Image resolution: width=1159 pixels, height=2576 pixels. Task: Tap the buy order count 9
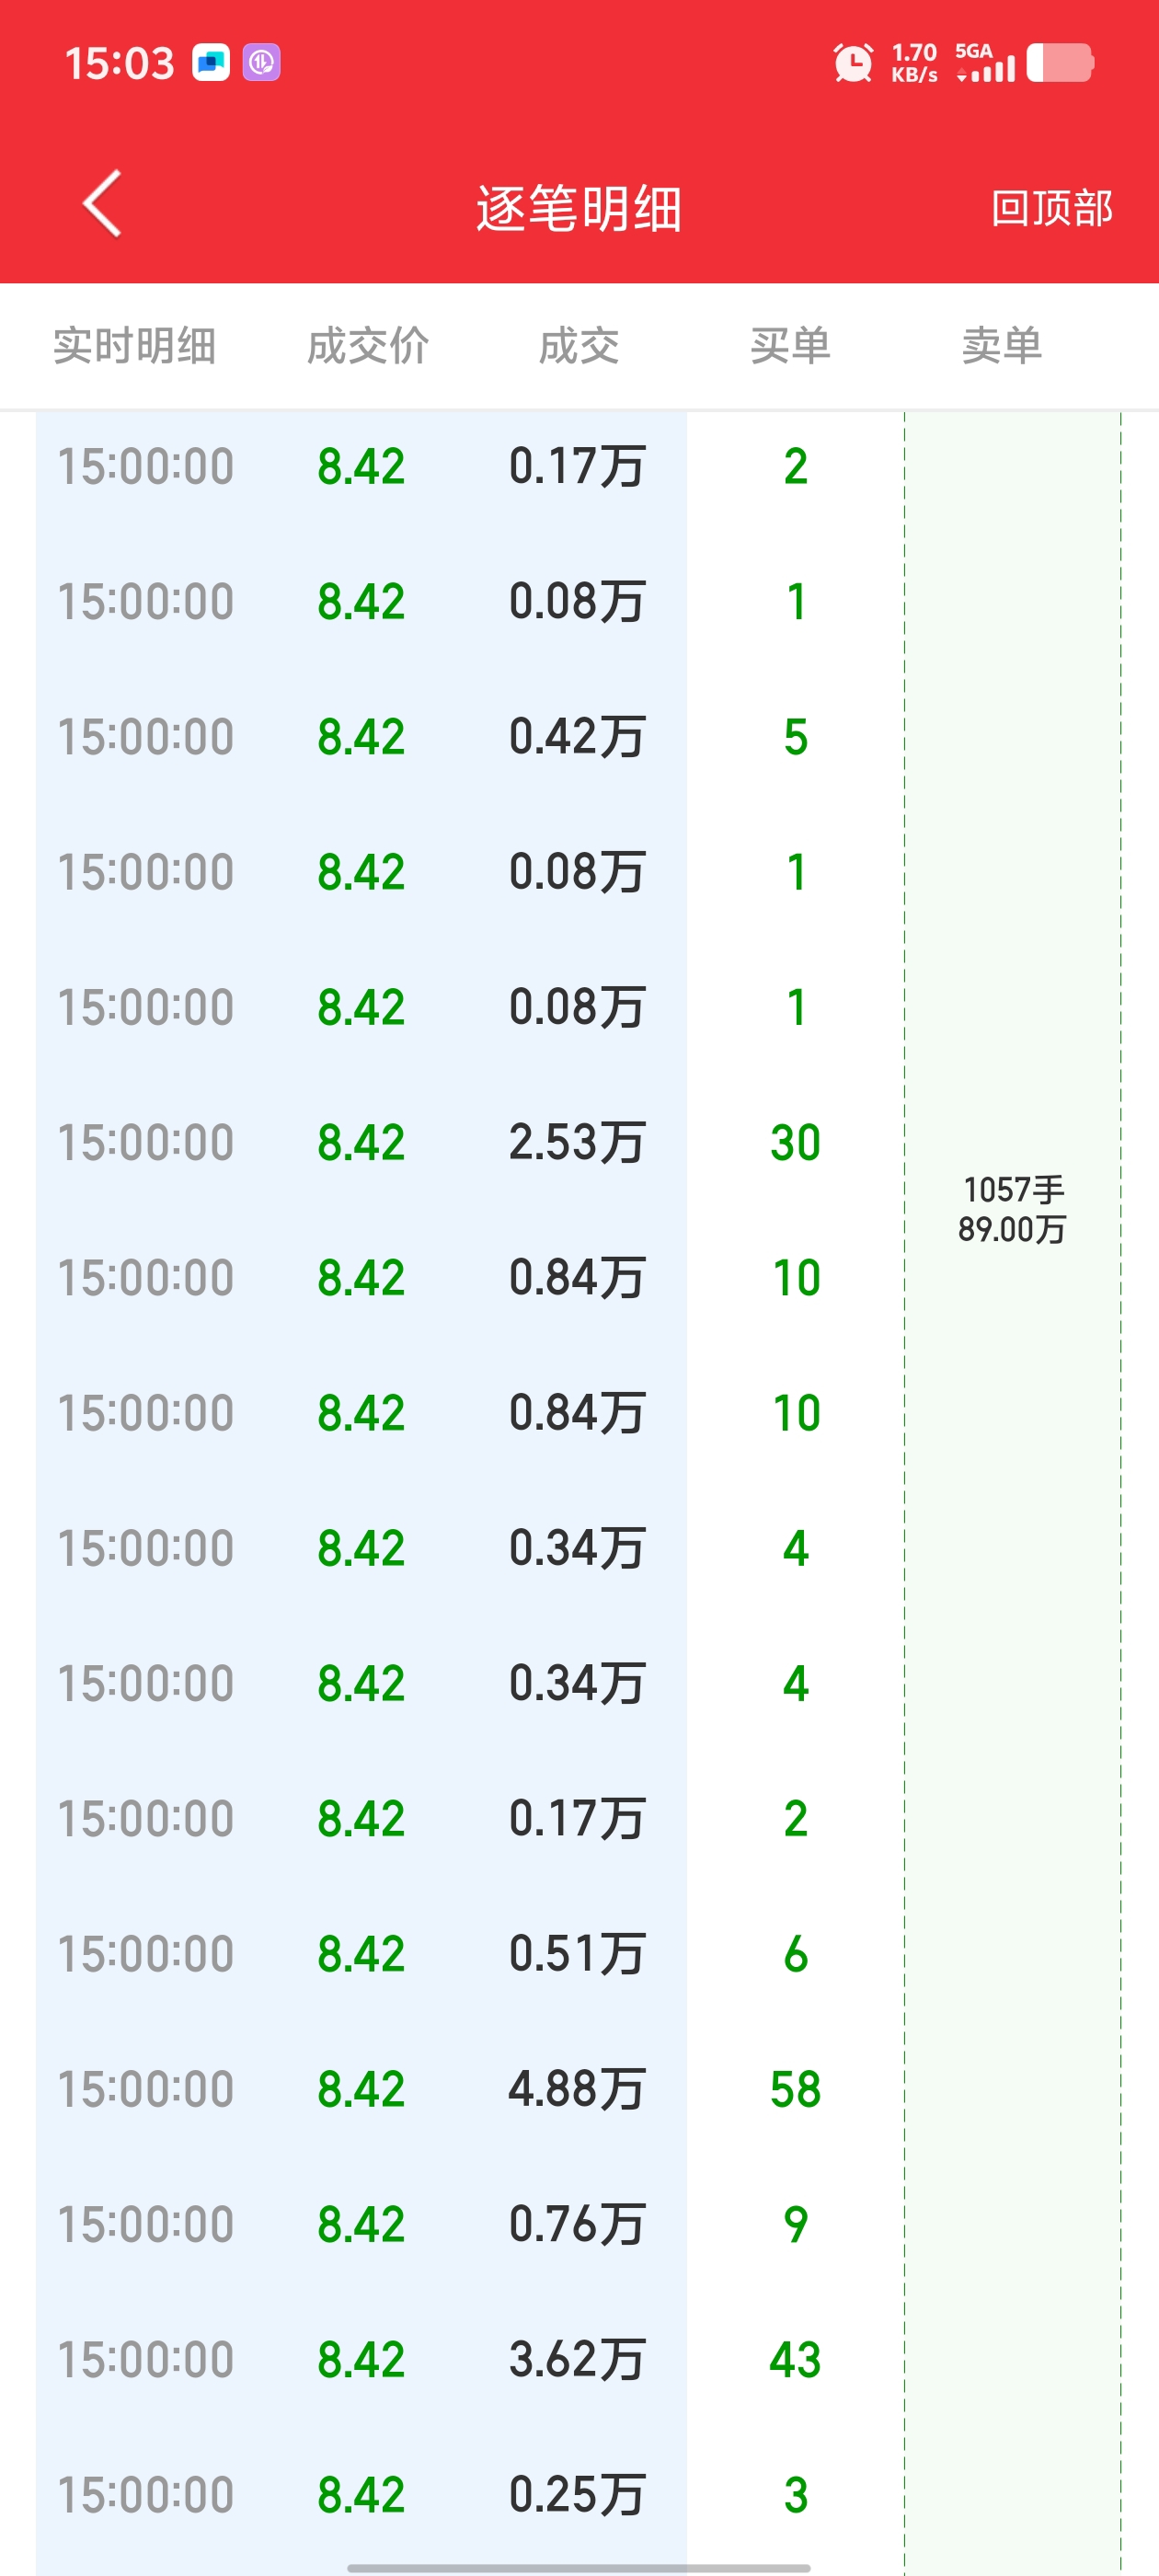pos(795,2225)
